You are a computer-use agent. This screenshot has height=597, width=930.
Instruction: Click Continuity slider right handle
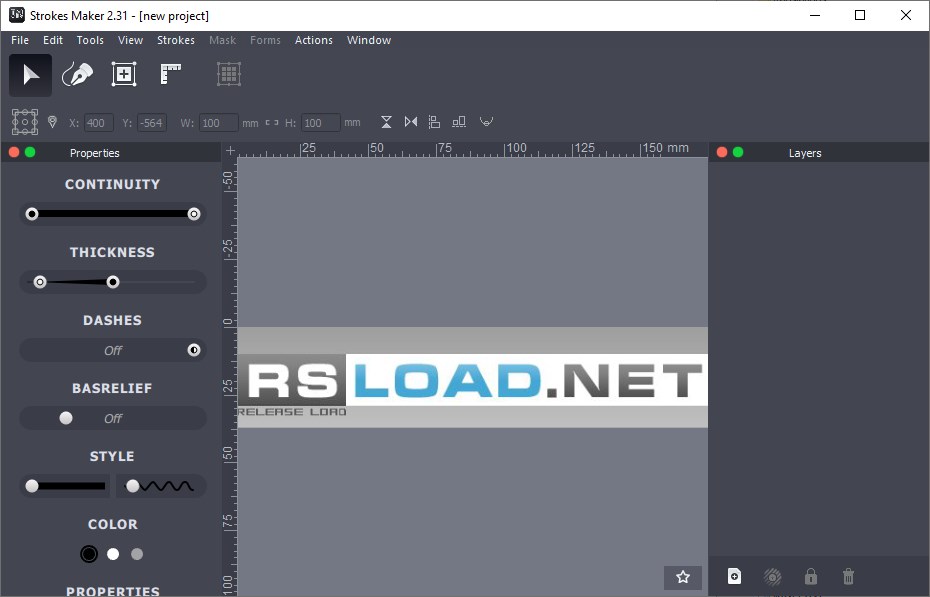click(194, 214)
